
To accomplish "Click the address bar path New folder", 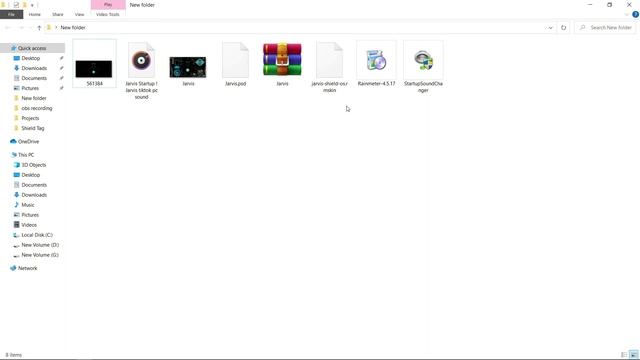I will pos(73,28).
